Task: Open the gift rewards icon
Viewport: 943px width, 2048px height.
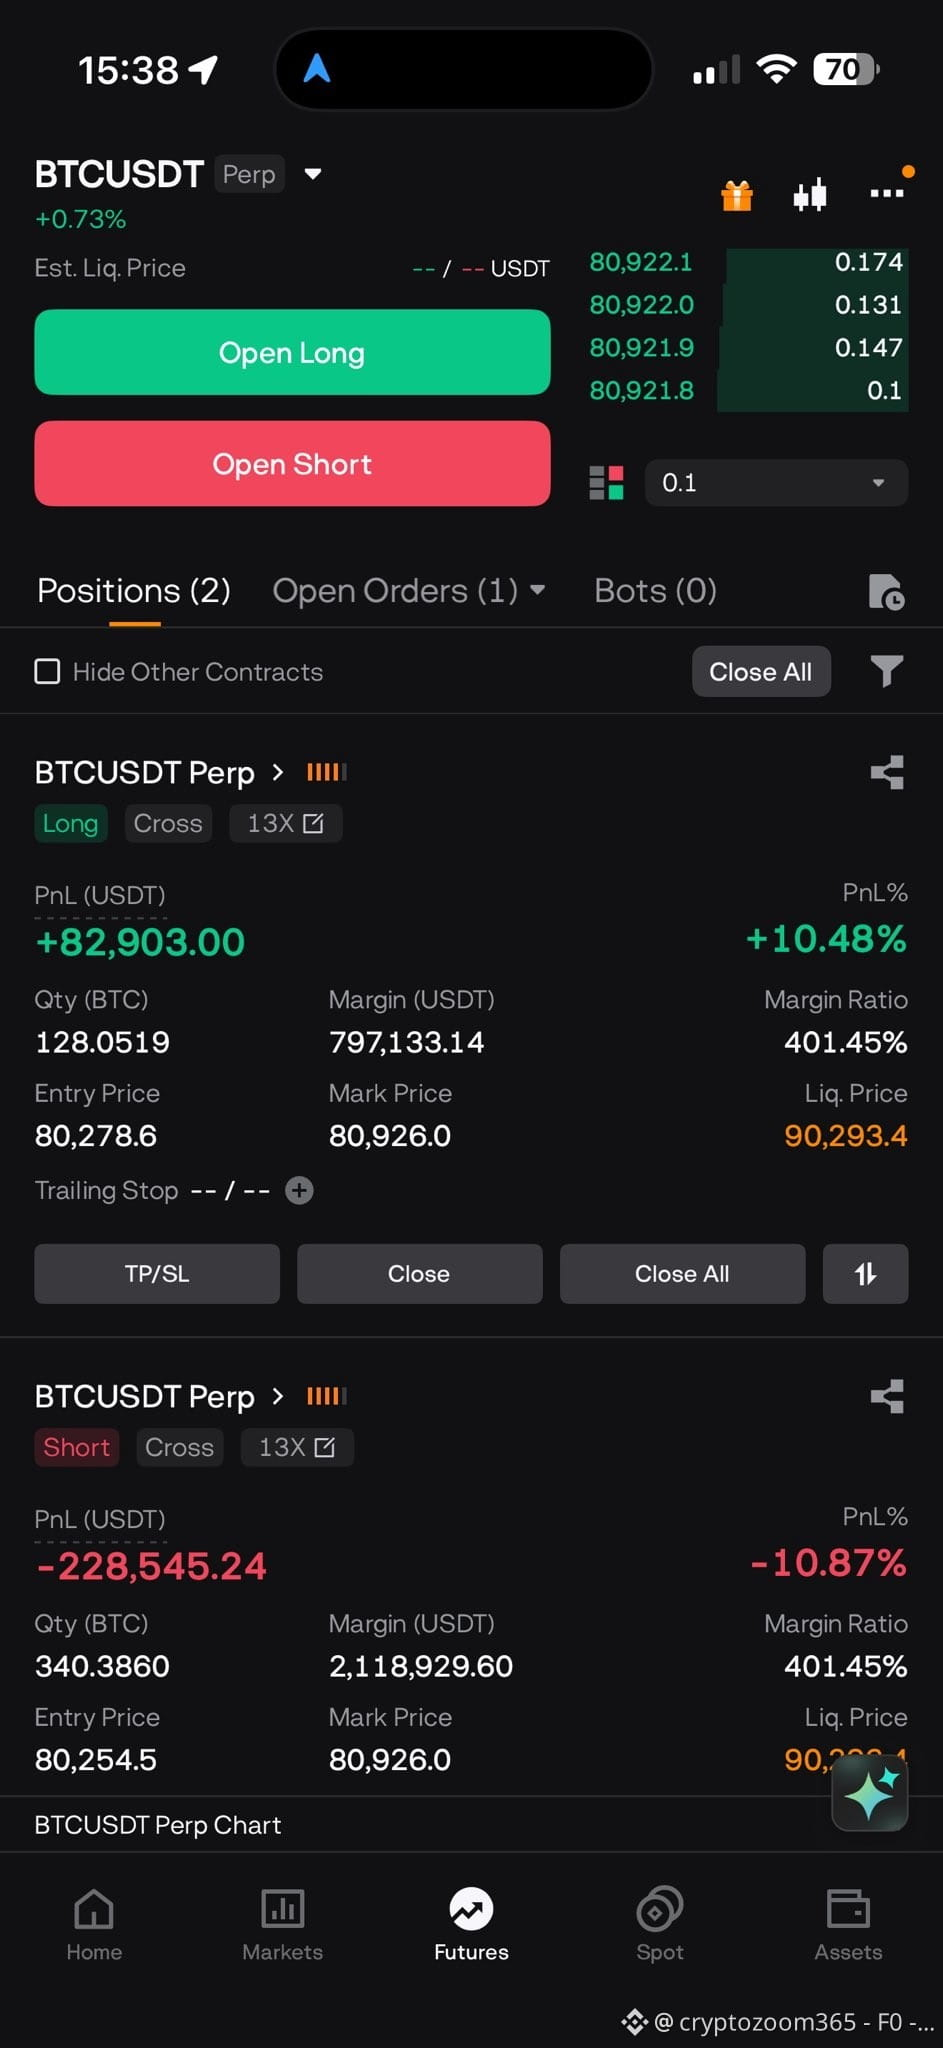Action: click(x=737, y=195)
